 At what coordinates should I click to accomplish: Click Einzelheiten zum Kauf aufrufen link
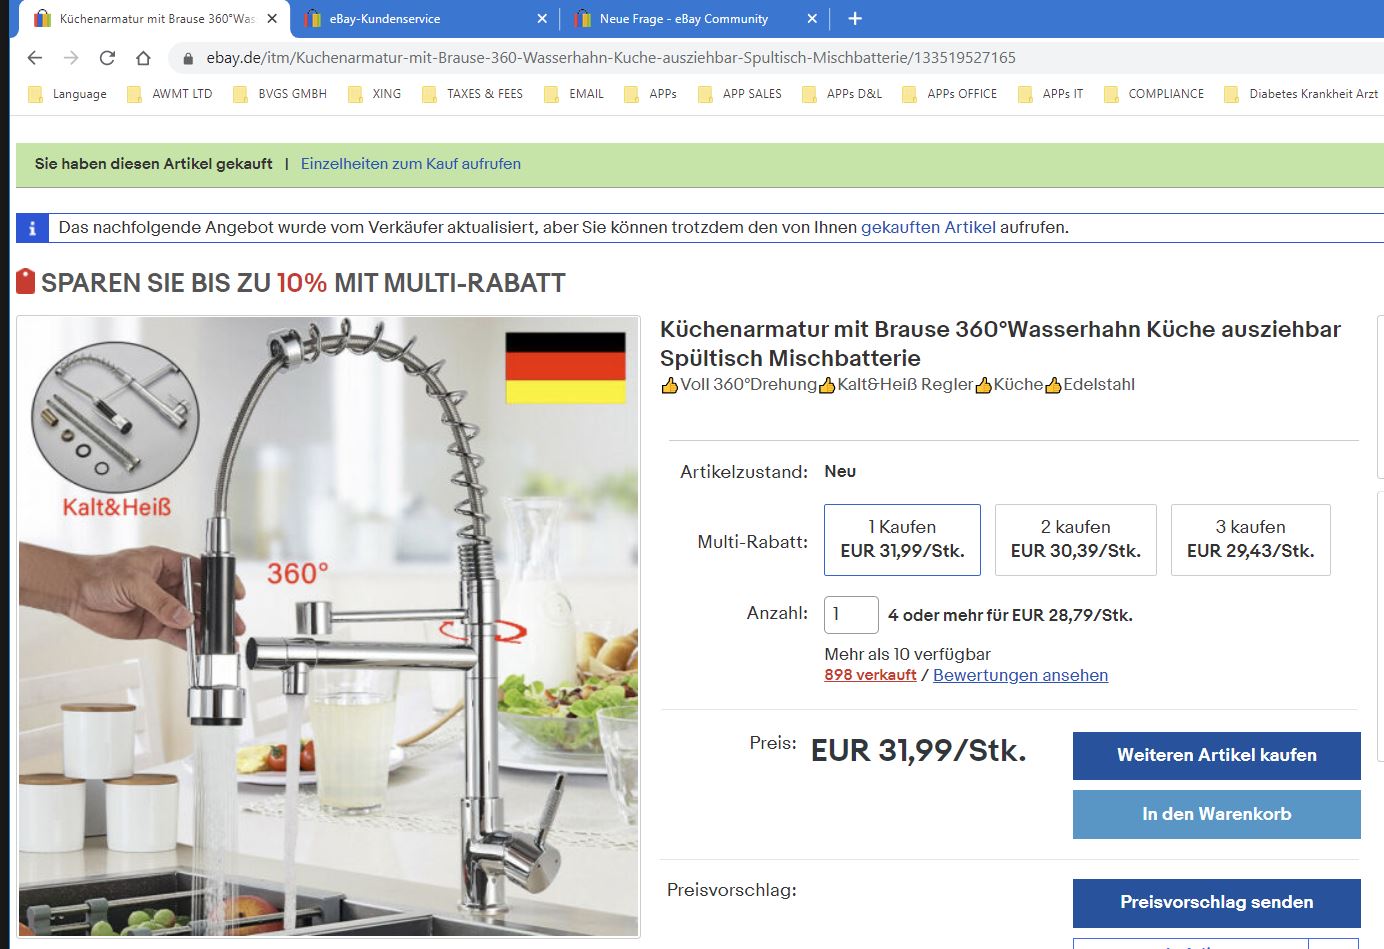[x=411, y=164]
